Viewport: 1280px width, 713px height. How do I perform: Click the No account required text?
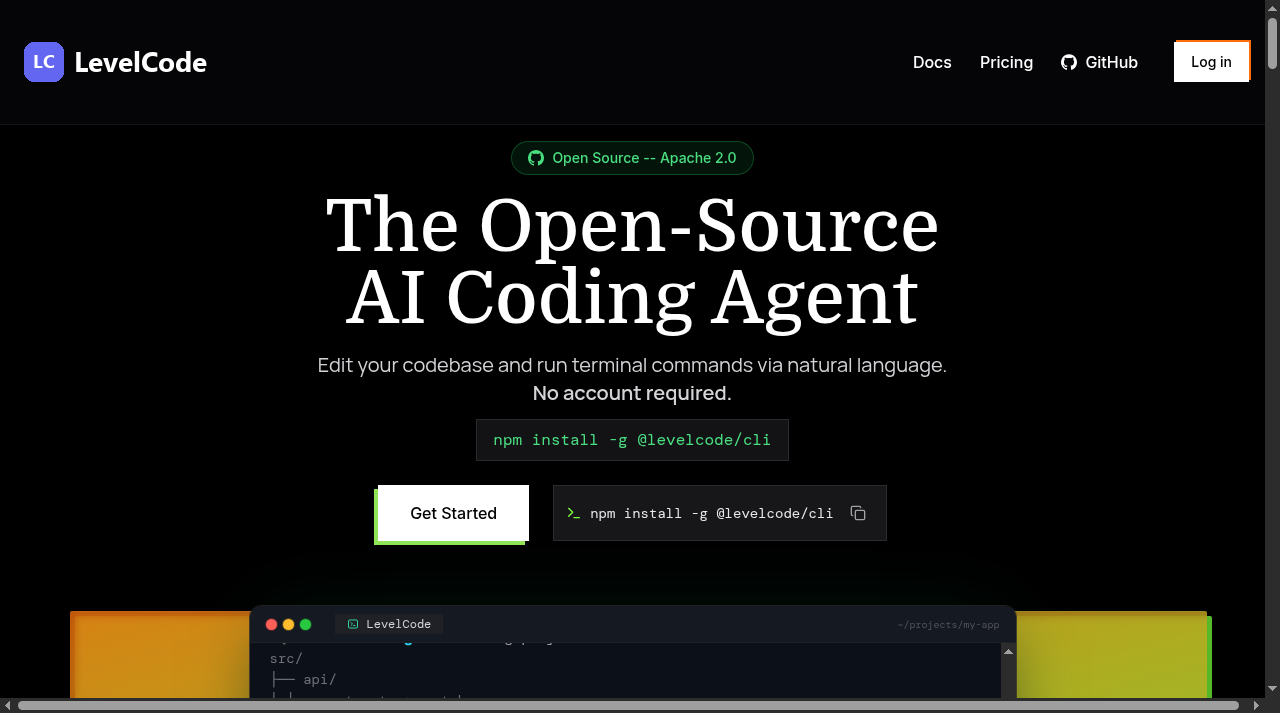click(632, 393)
